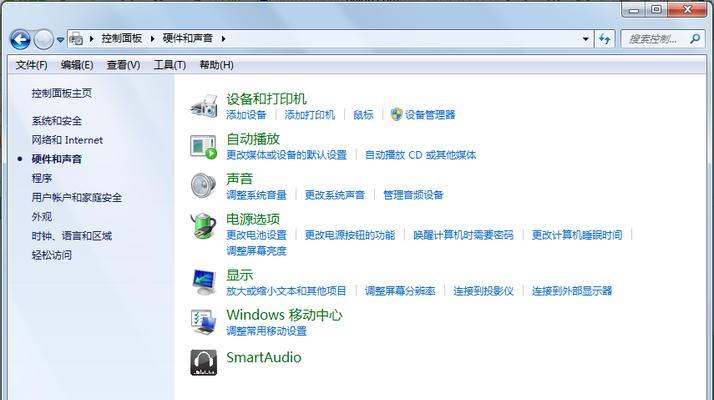Click the 更改系统声音 link
The height and width of the screenshot is (400, 714).
click(x=335, y=195)
